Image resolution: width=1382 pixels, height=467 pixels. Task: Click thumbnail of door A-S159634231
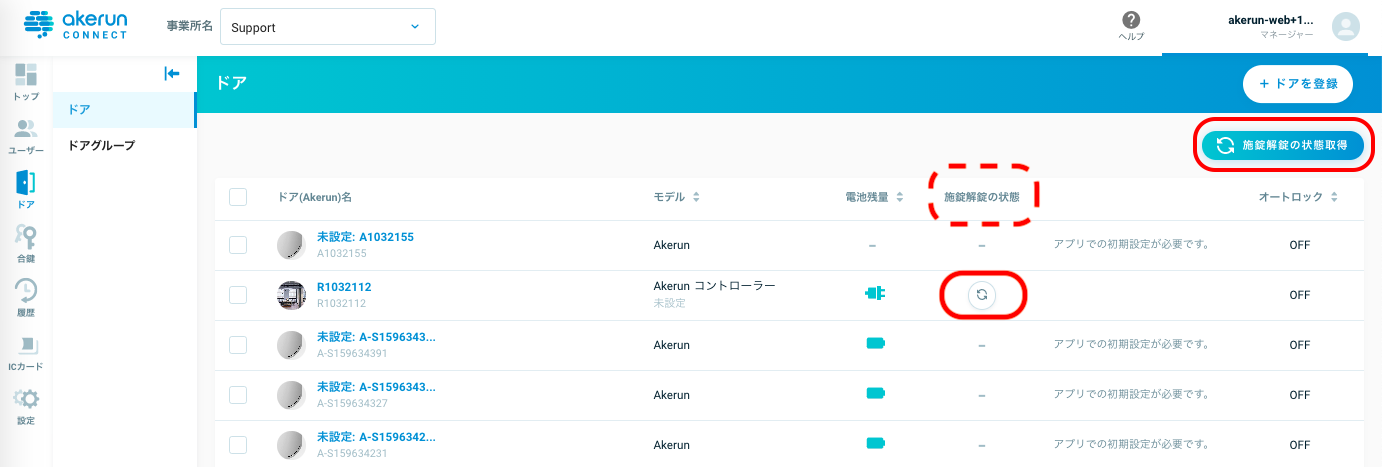pyautogui.click(x=291, y=445)
